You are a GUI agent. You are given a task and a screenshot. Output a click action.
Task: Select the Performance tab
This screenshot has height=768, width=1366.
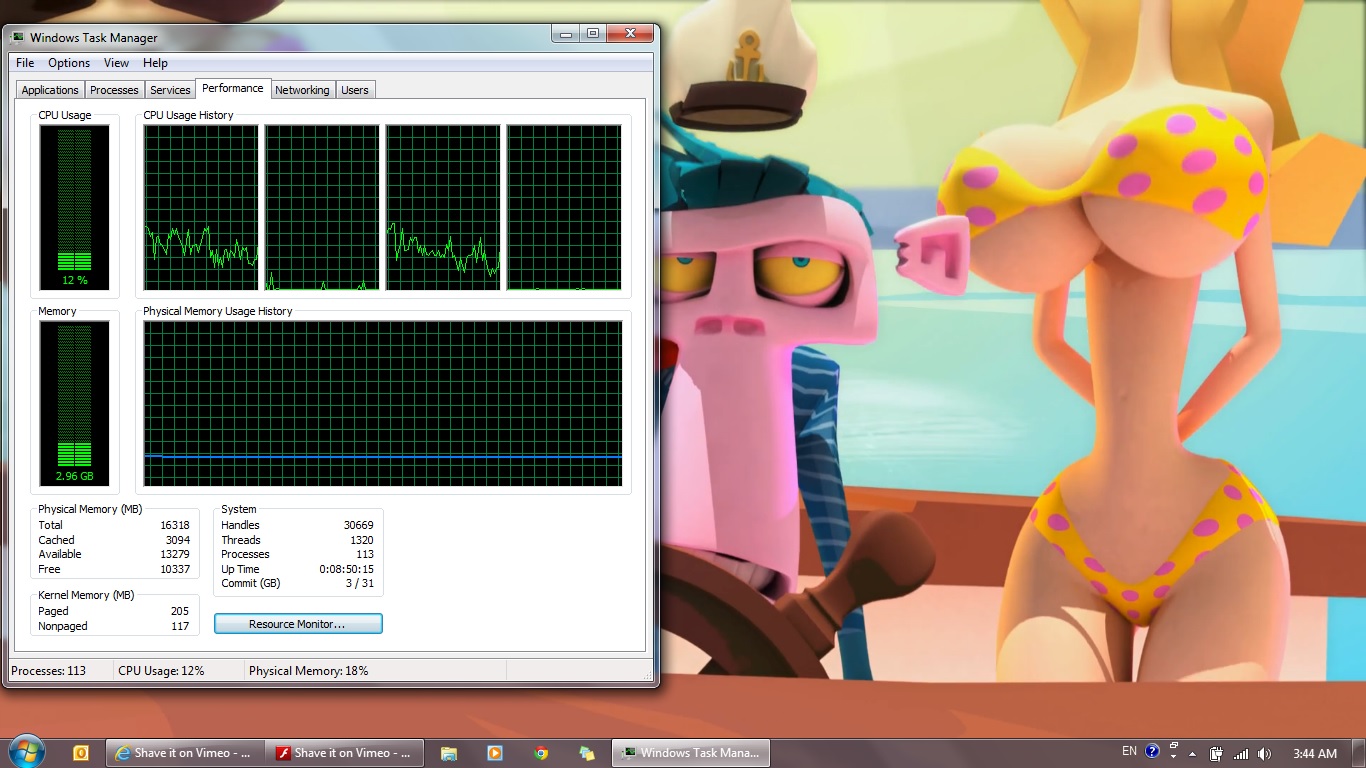(x=233, y=88)
